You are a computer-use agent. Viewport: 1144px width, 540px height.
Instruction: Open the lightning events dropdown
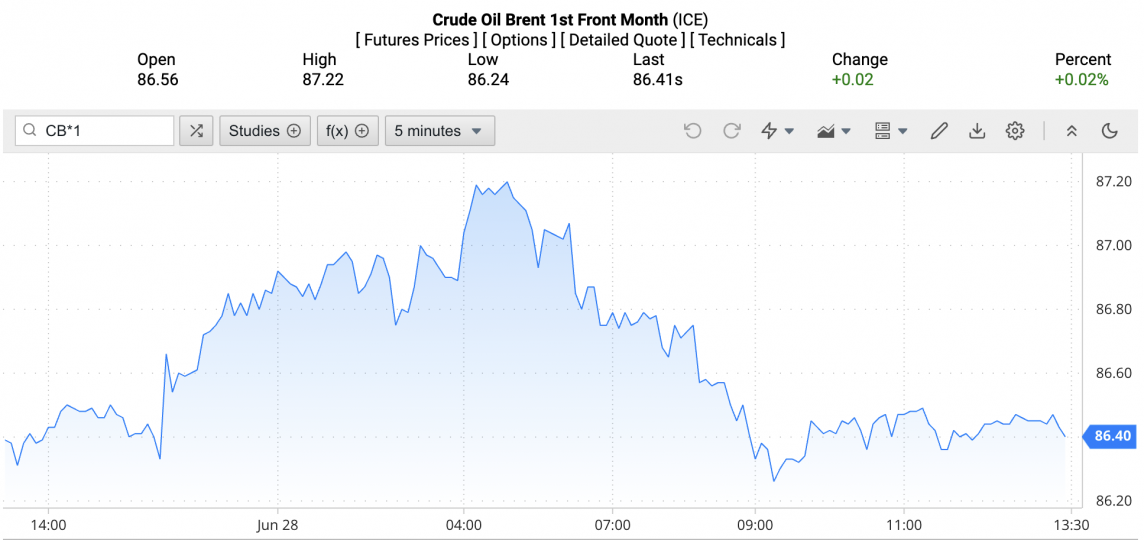(x=778, y=131)
